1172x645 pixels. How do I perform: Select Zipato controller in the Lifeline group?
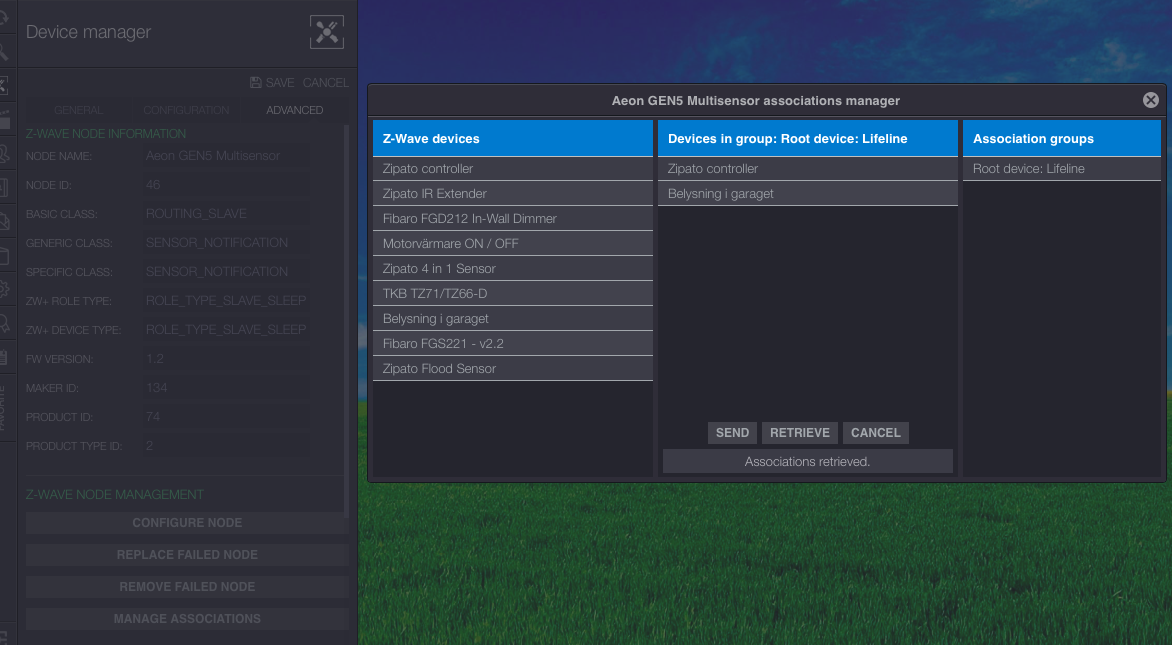coord(807,169)
